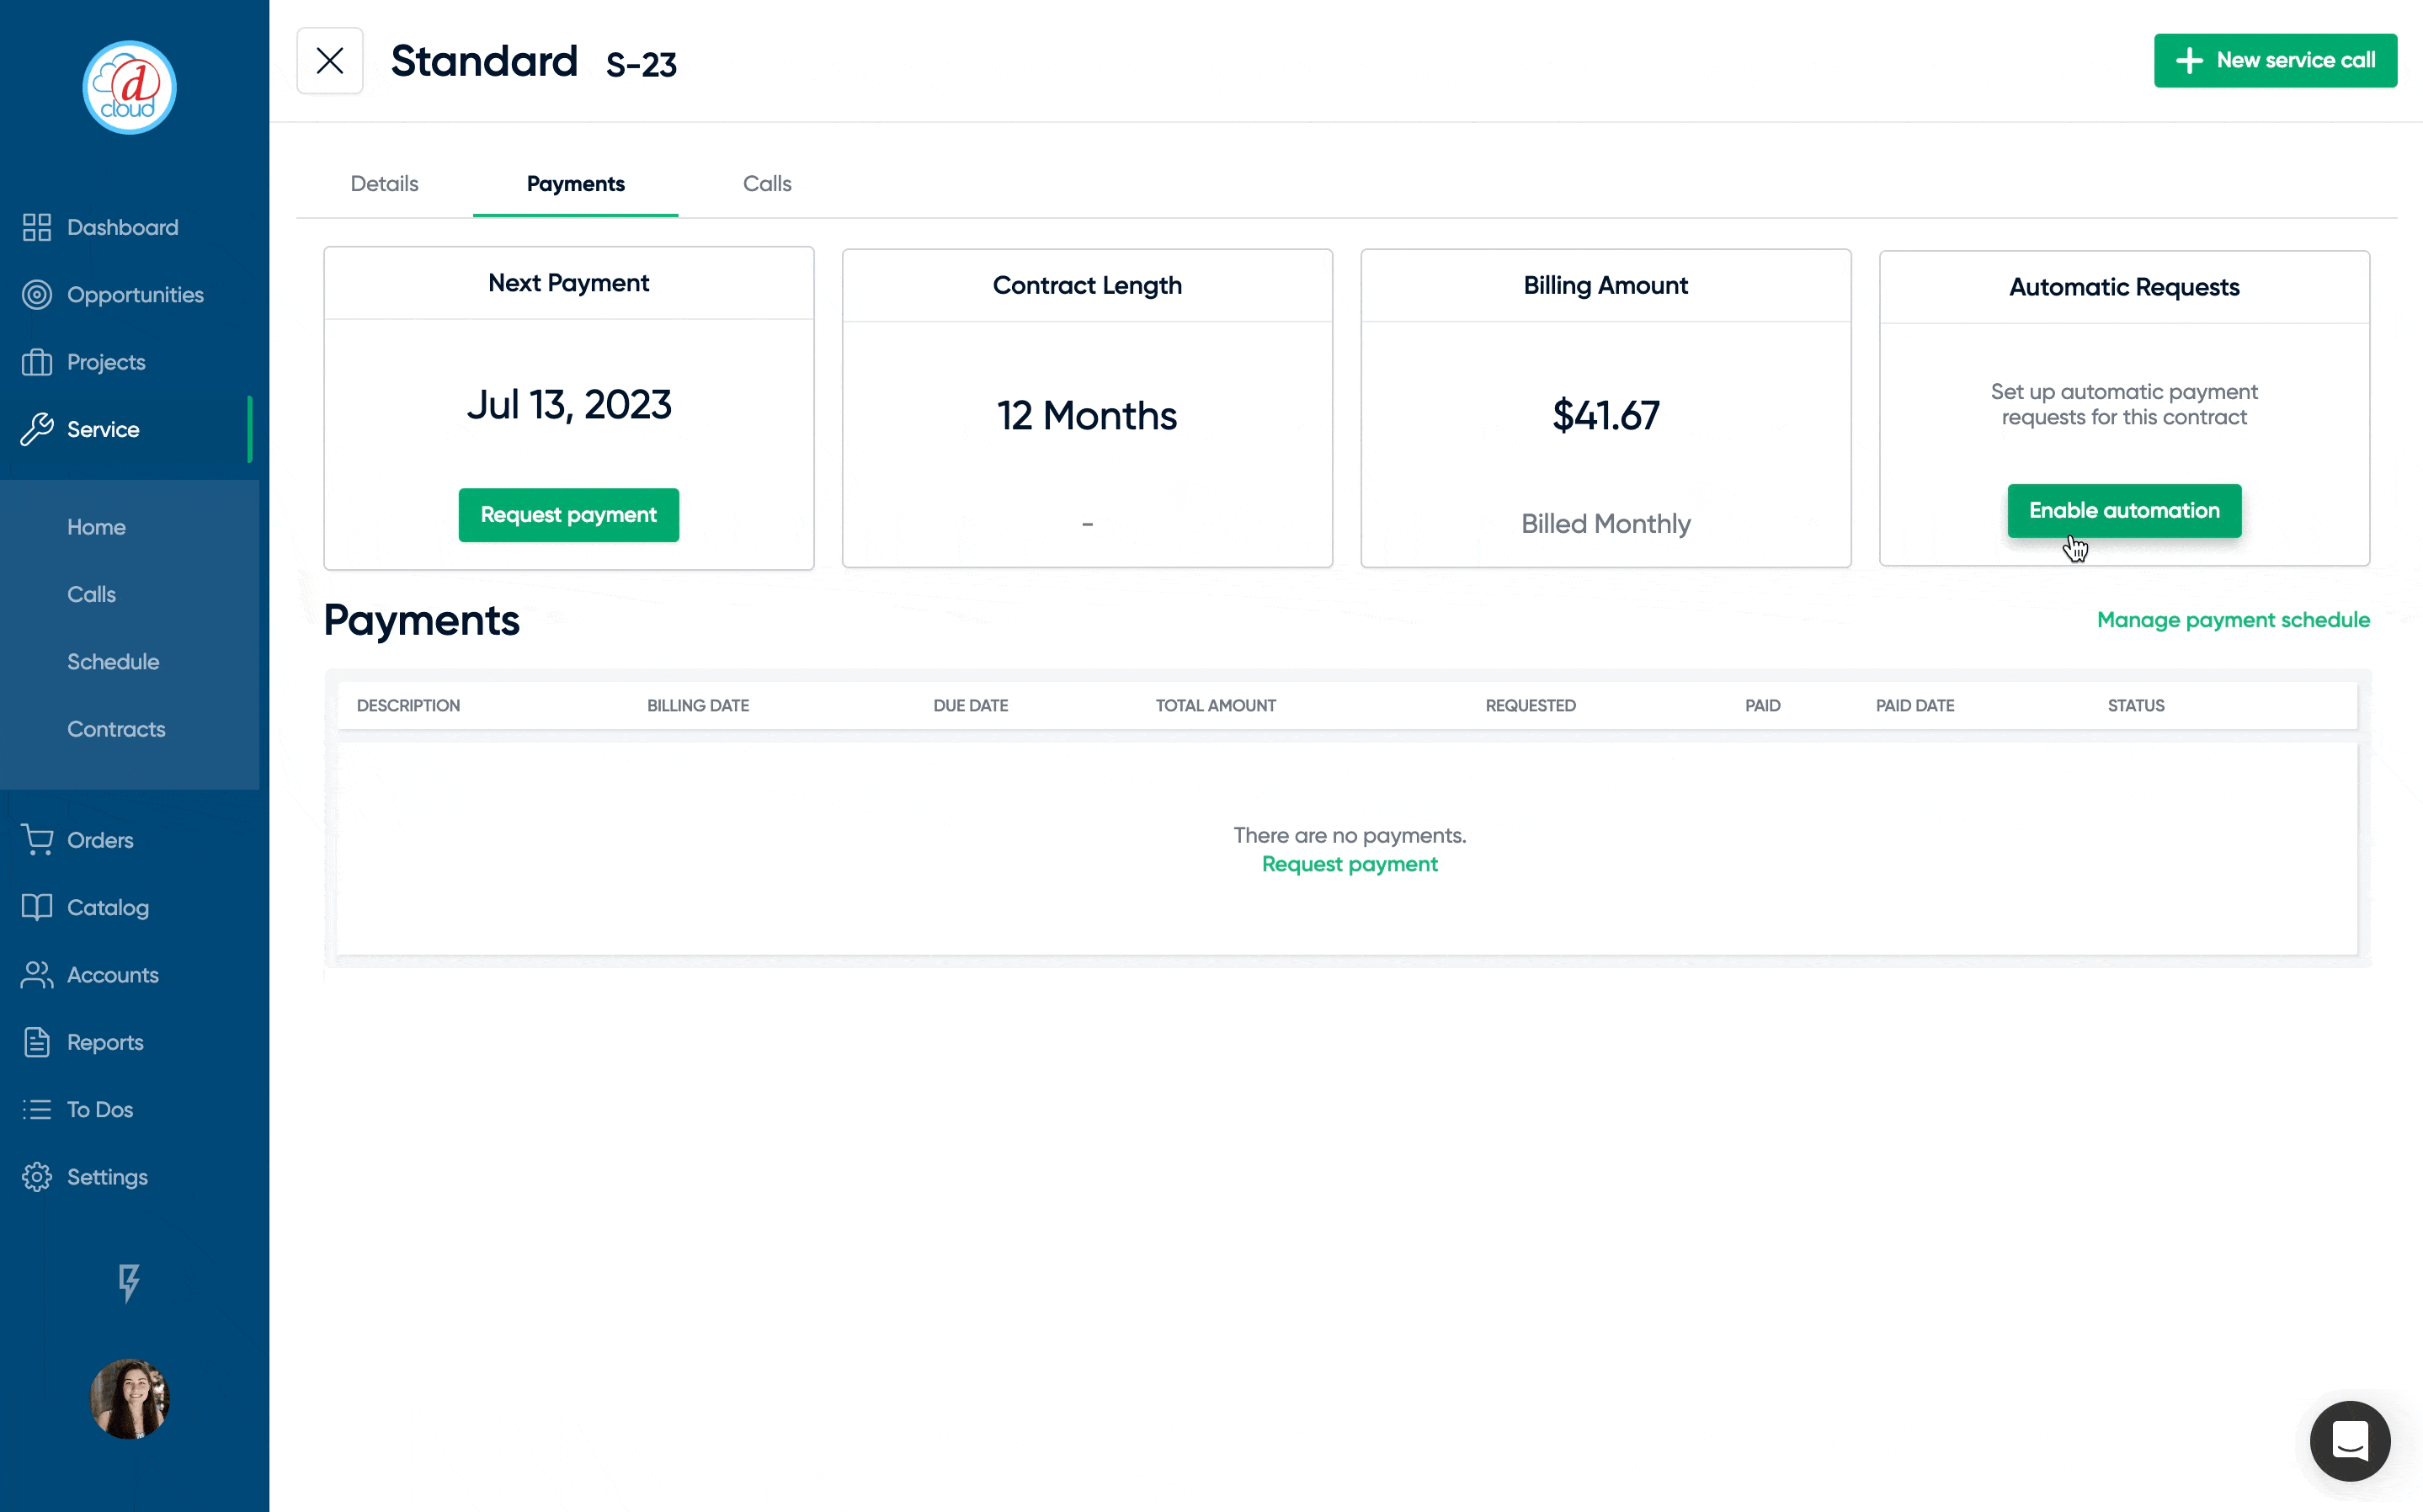Select Service in the sidebar
The image size is (2423, 1512).
click(103, 429)
